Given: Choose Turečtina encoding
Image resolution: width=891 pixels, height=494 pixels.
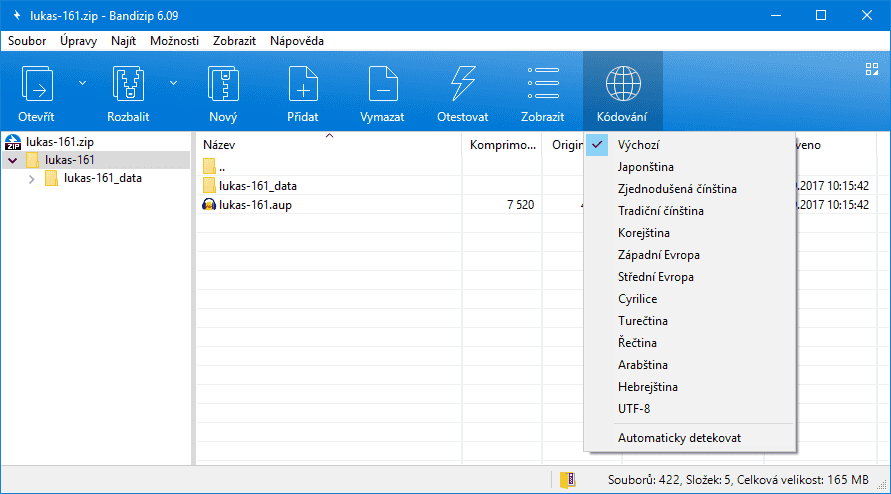Looking at the screenshot, I should tap(690, 321).
